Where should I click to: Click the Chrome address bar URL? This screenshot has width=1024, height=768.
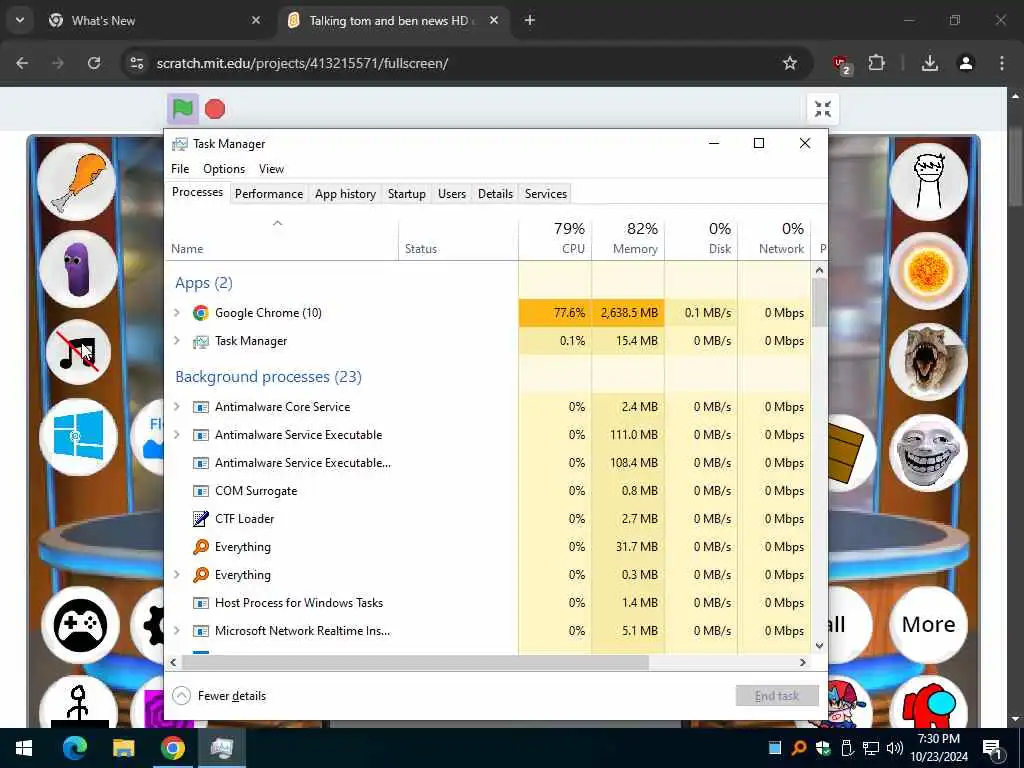302,63
